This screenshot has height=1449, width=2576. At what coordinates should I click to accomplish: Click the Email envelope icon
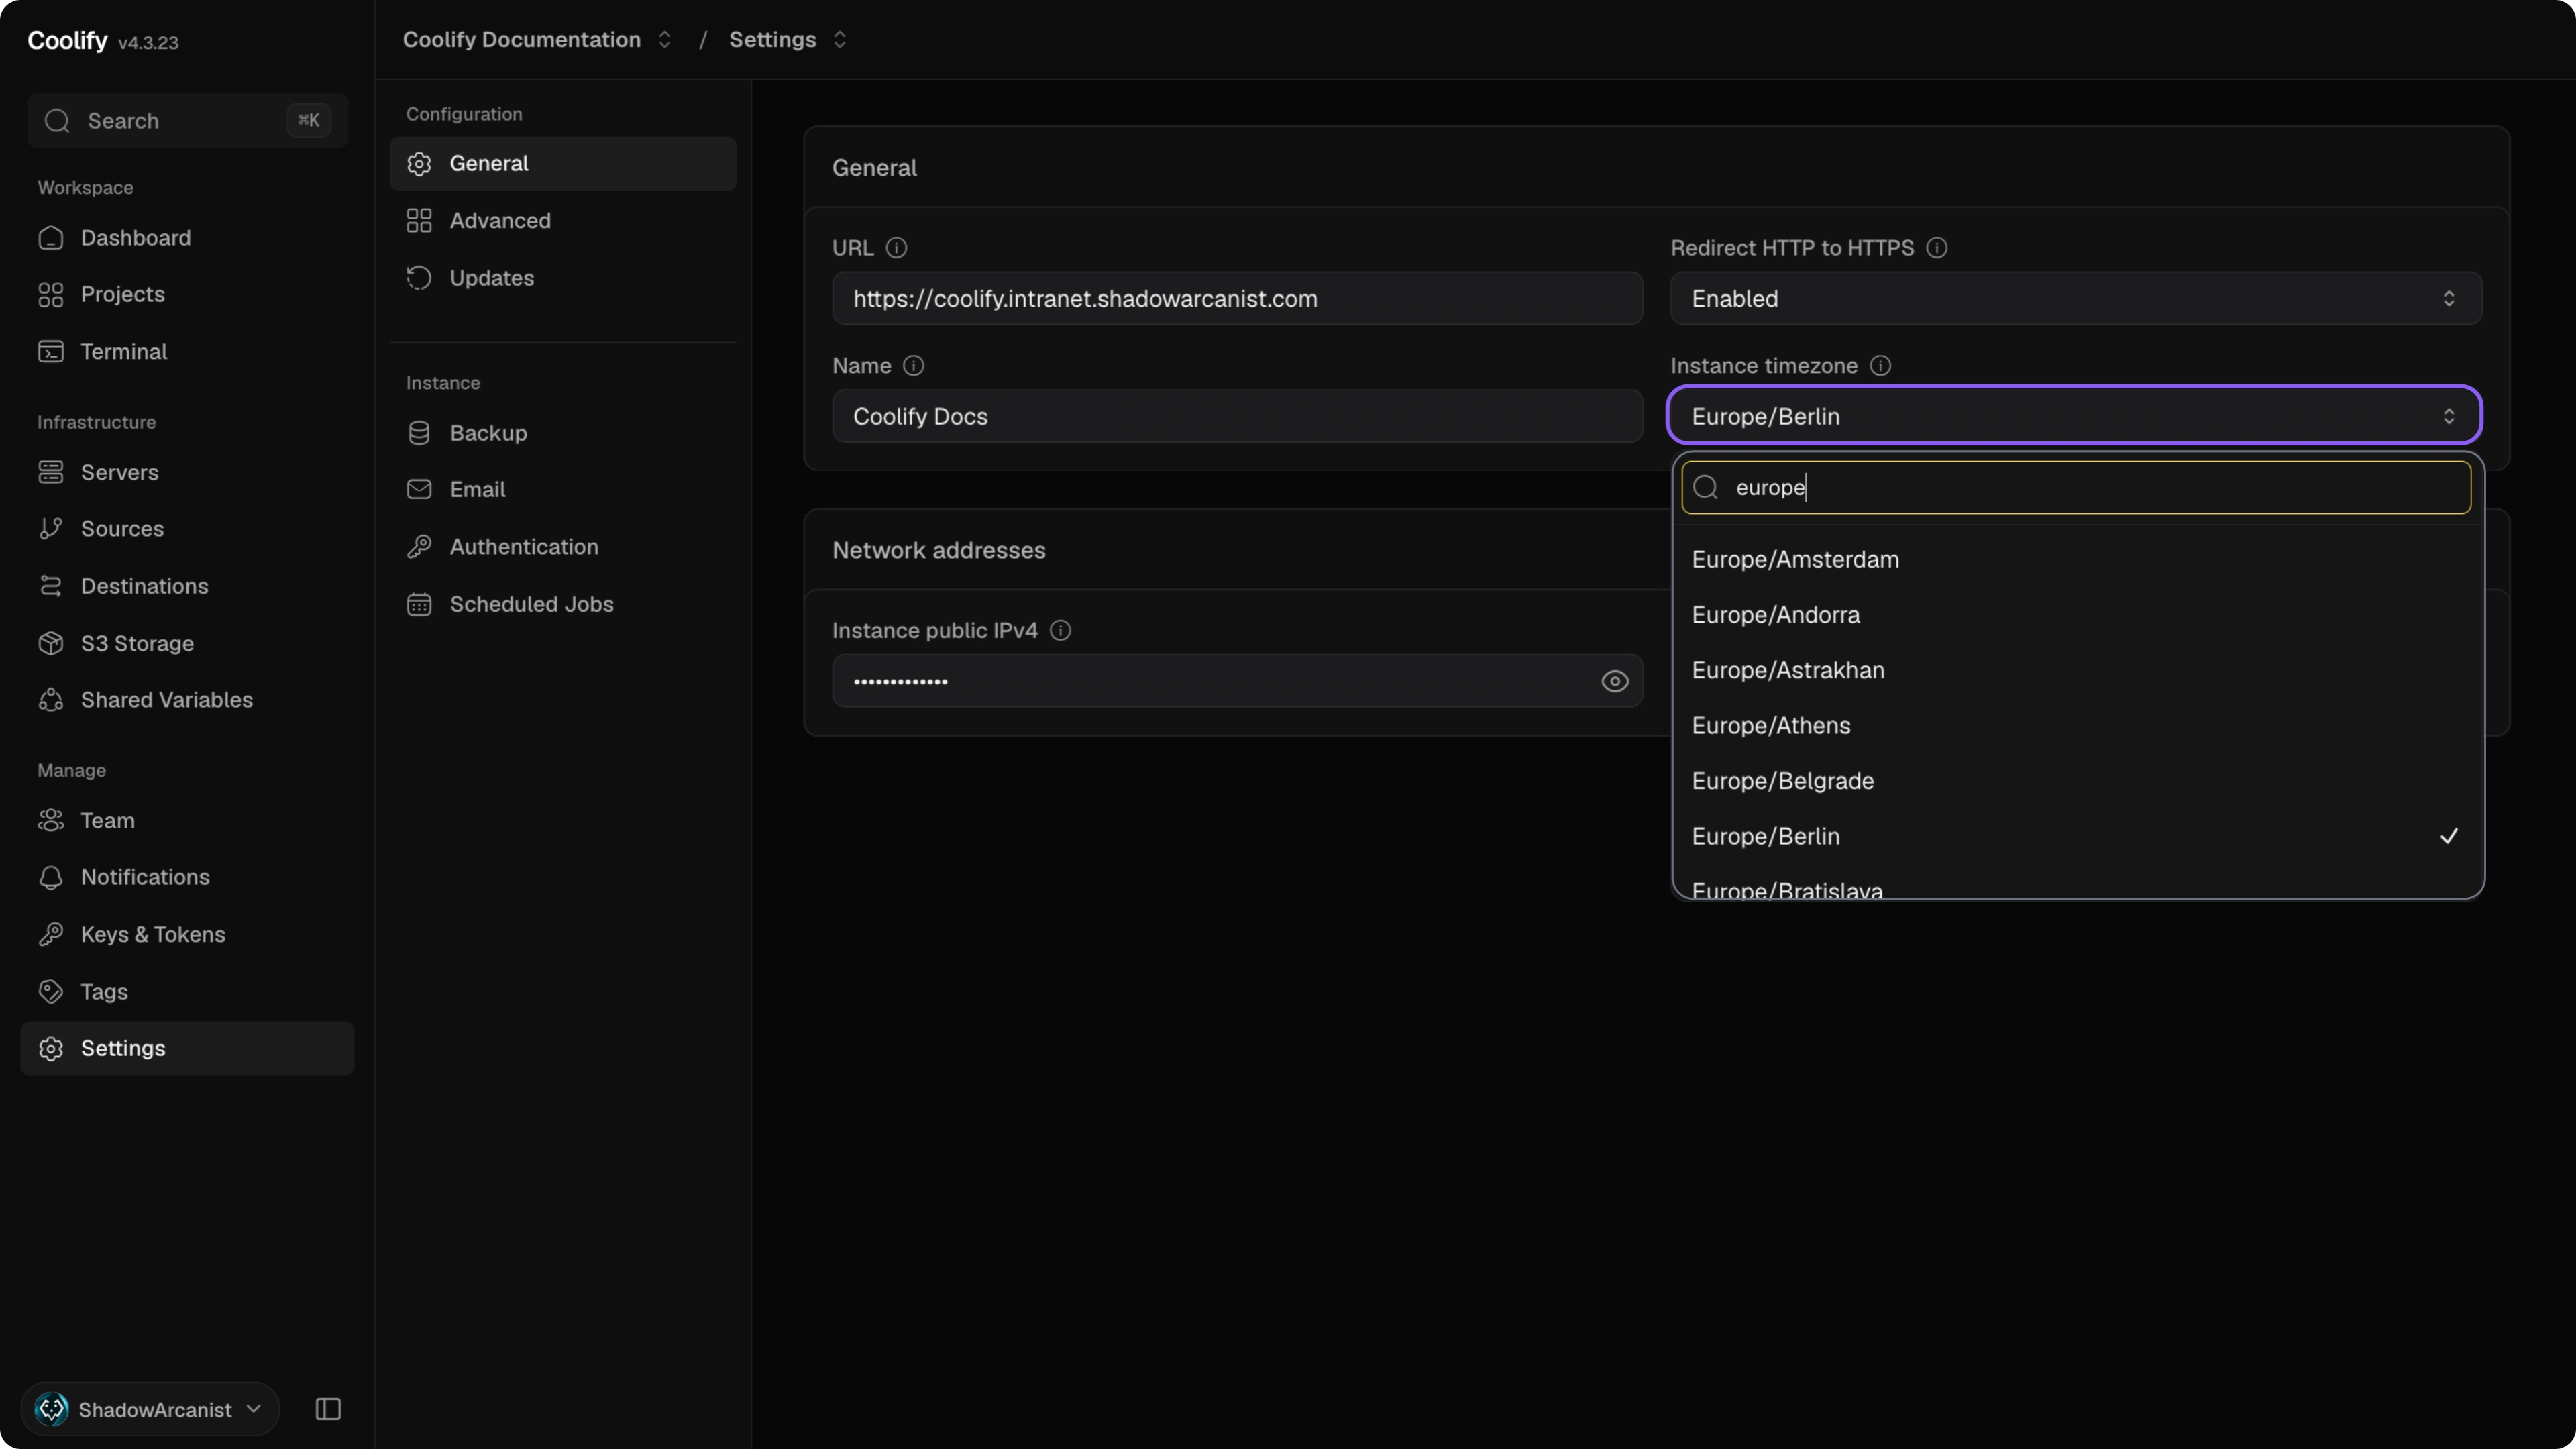click(419, 489)
